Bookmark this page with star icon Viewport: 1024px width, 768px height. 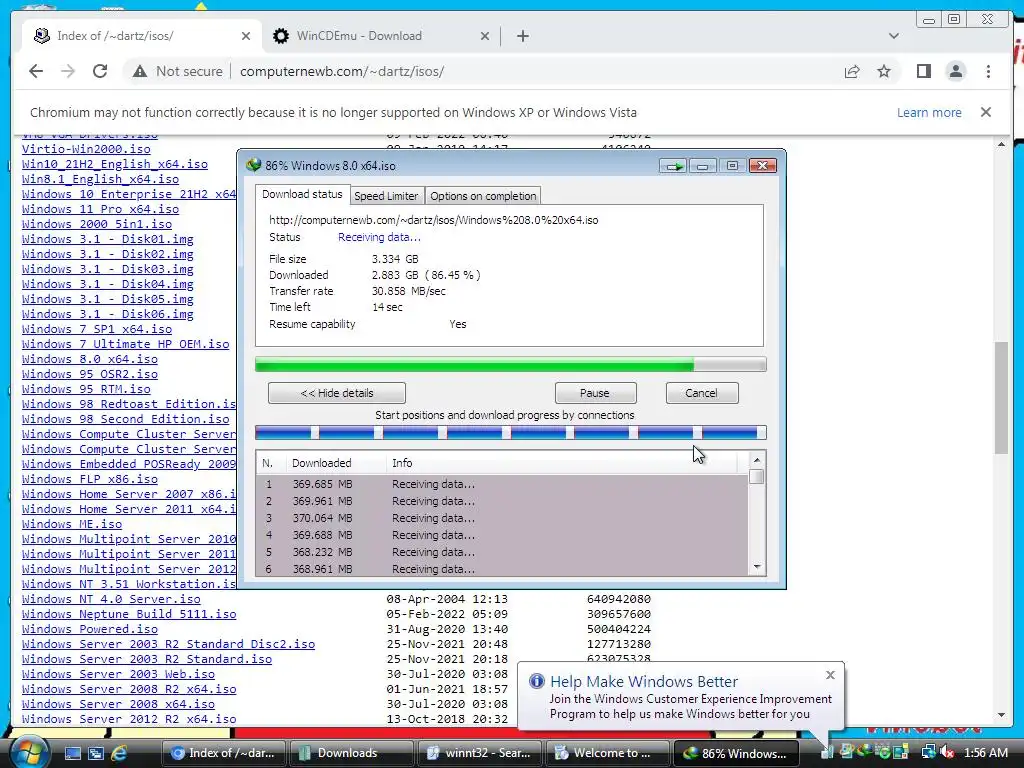[x=884, y=71]
